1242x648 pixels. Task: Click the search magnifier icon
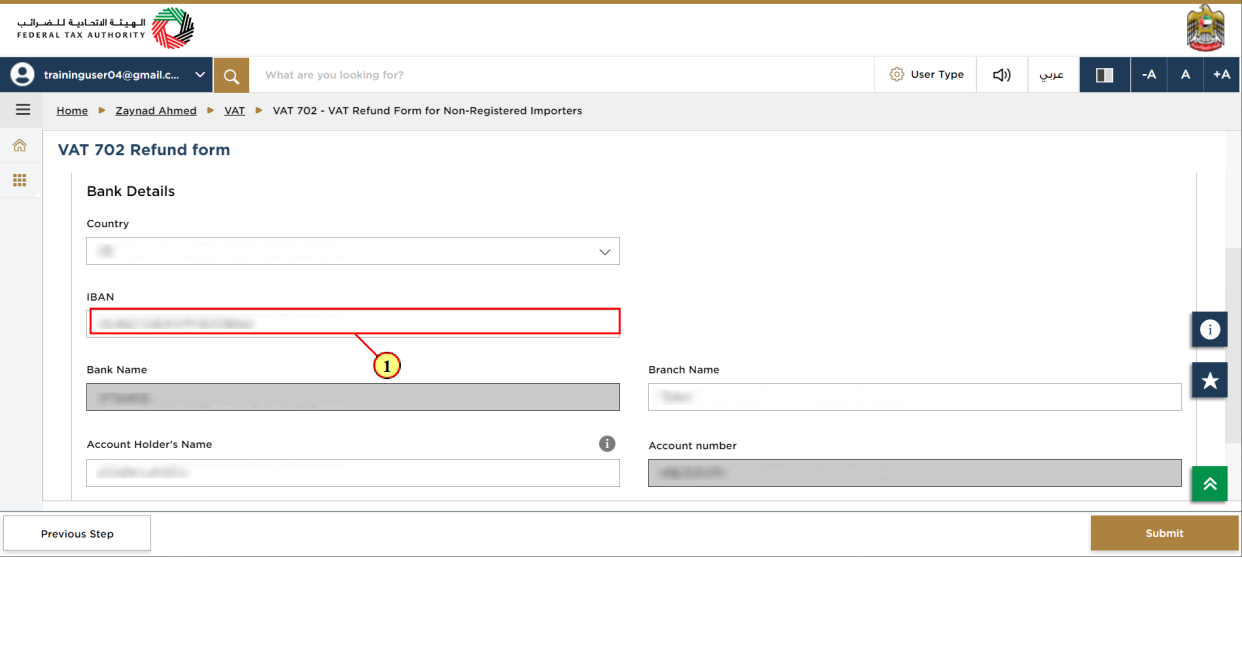(x=231, y=75)
